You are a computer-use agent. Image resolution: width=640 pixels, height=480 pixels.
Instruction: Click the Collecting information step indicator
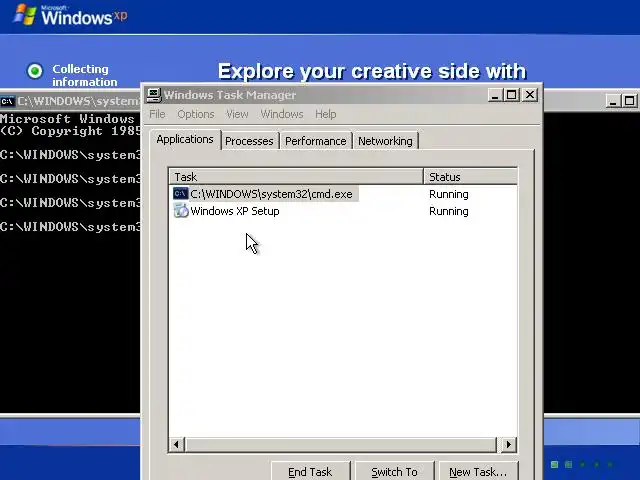click(x=35, y=71)
